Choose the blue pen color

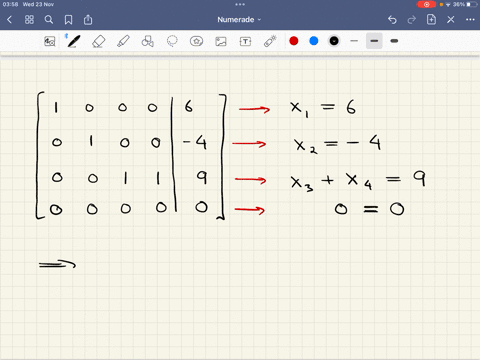pos(314,41)
